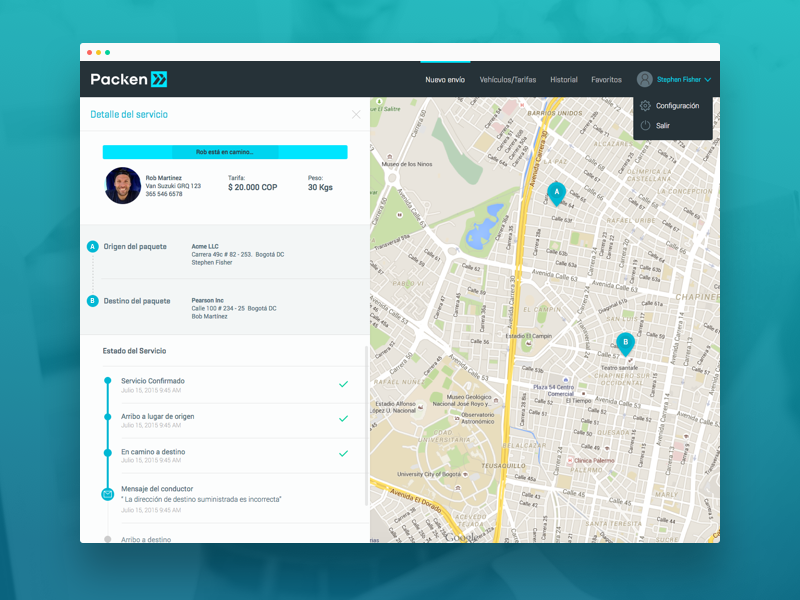Click Estadio El Campín map label
Viewport: 800px width, 600px height.
pyautogui.click(x=529, y=336)
